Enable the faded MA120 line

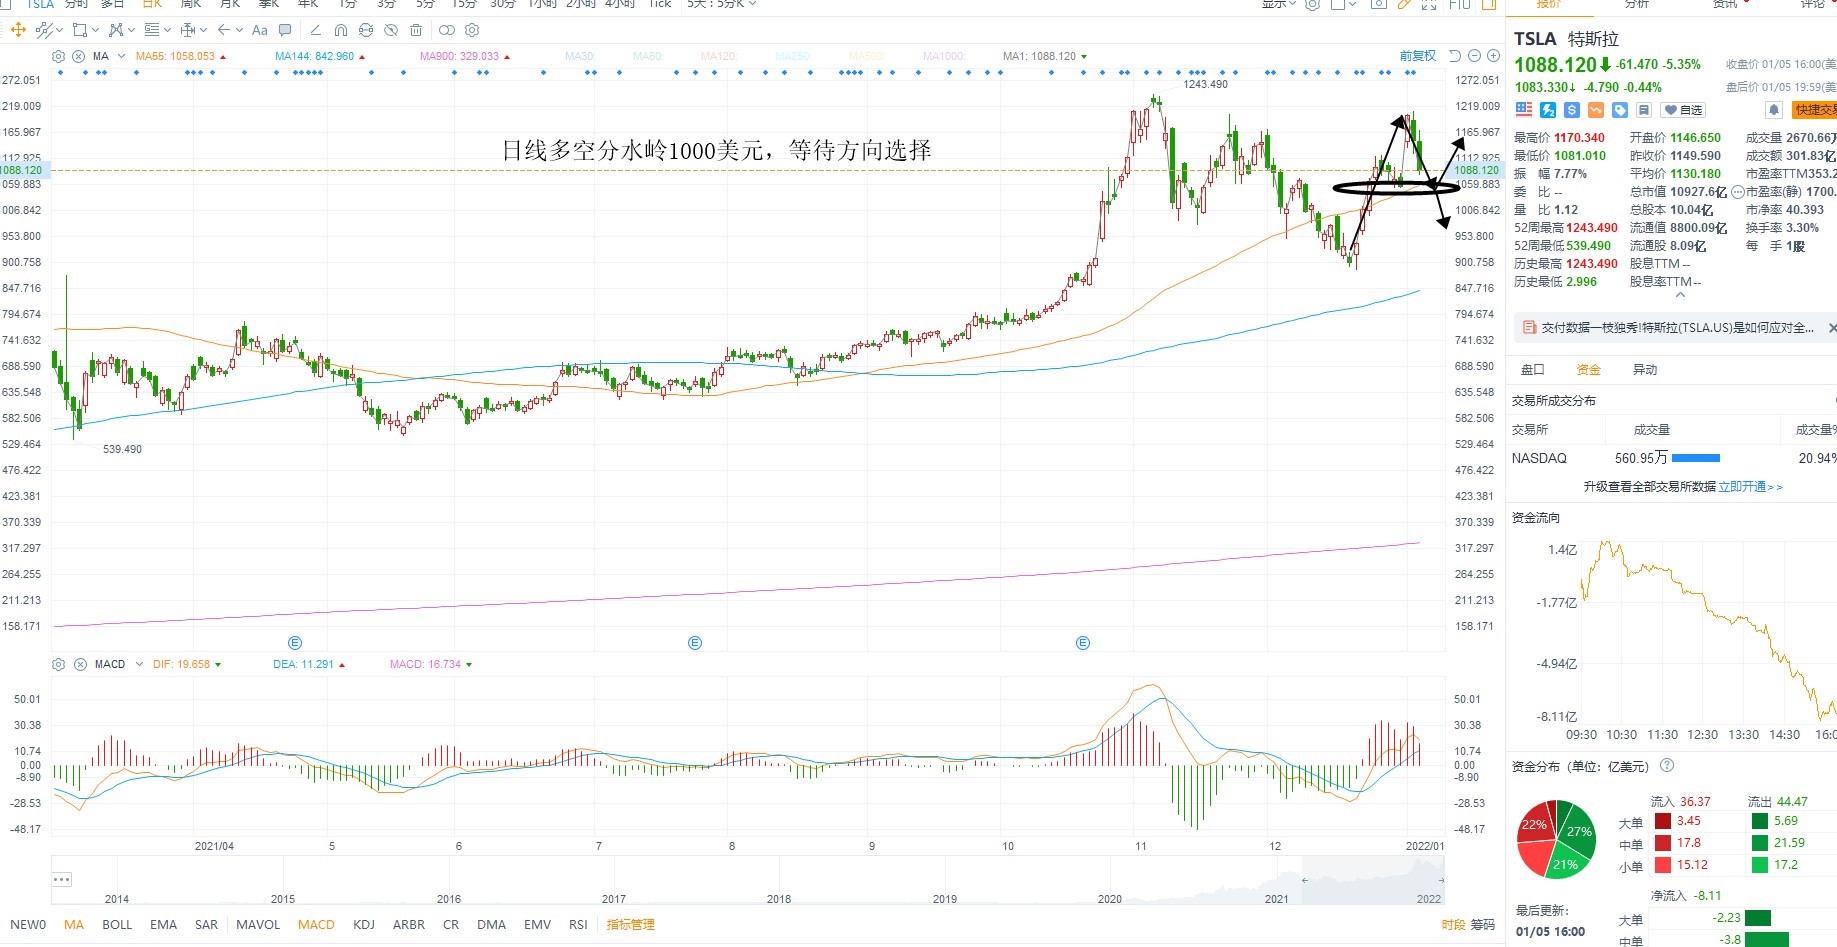[x=719, y=56]
